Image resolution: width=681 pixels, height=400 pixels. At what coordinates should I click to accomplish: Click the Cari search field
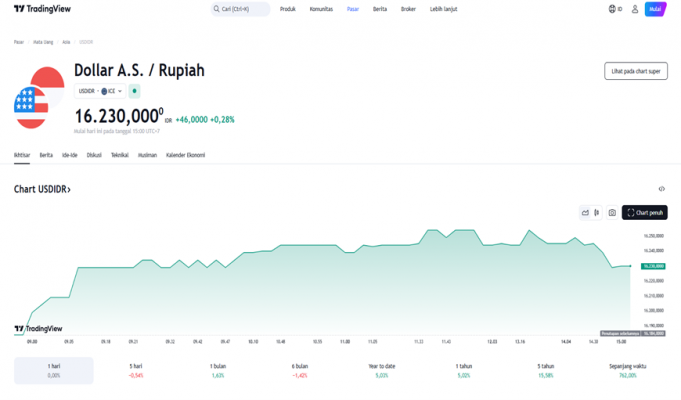pyautogui.click(x=240, y=9)
